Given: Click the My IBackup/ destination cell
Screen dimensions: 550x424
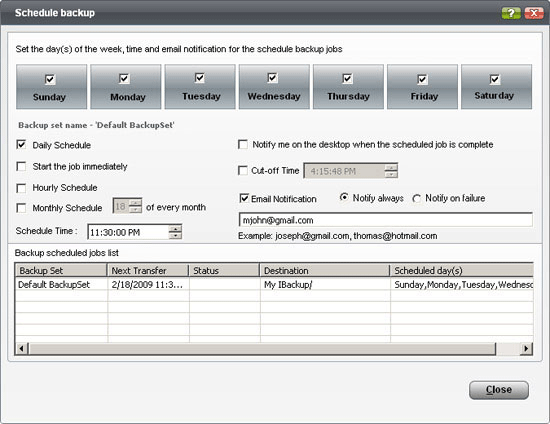Looking at the screenshot, I should (x=325, y=284).
